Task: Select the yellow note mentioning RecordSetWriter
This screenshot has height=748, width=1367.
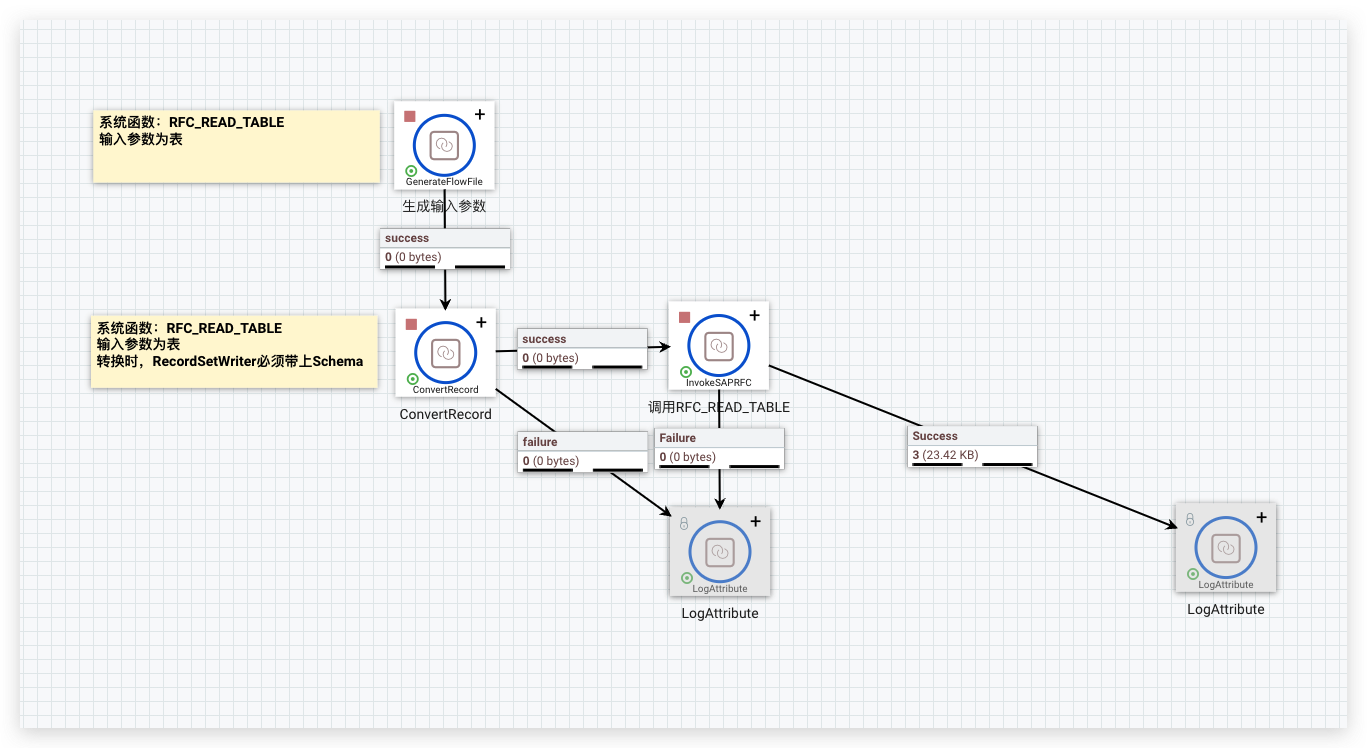Action: point(234,352)
